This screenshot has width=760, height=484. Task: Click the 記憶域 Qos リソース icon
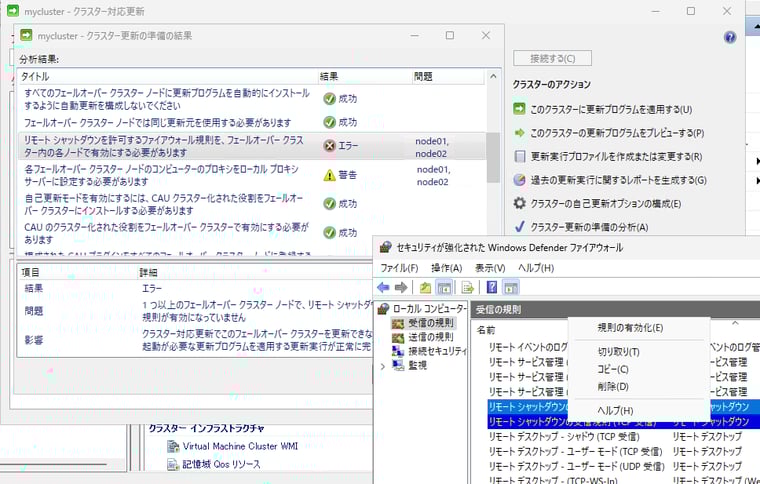pos(173,464)
